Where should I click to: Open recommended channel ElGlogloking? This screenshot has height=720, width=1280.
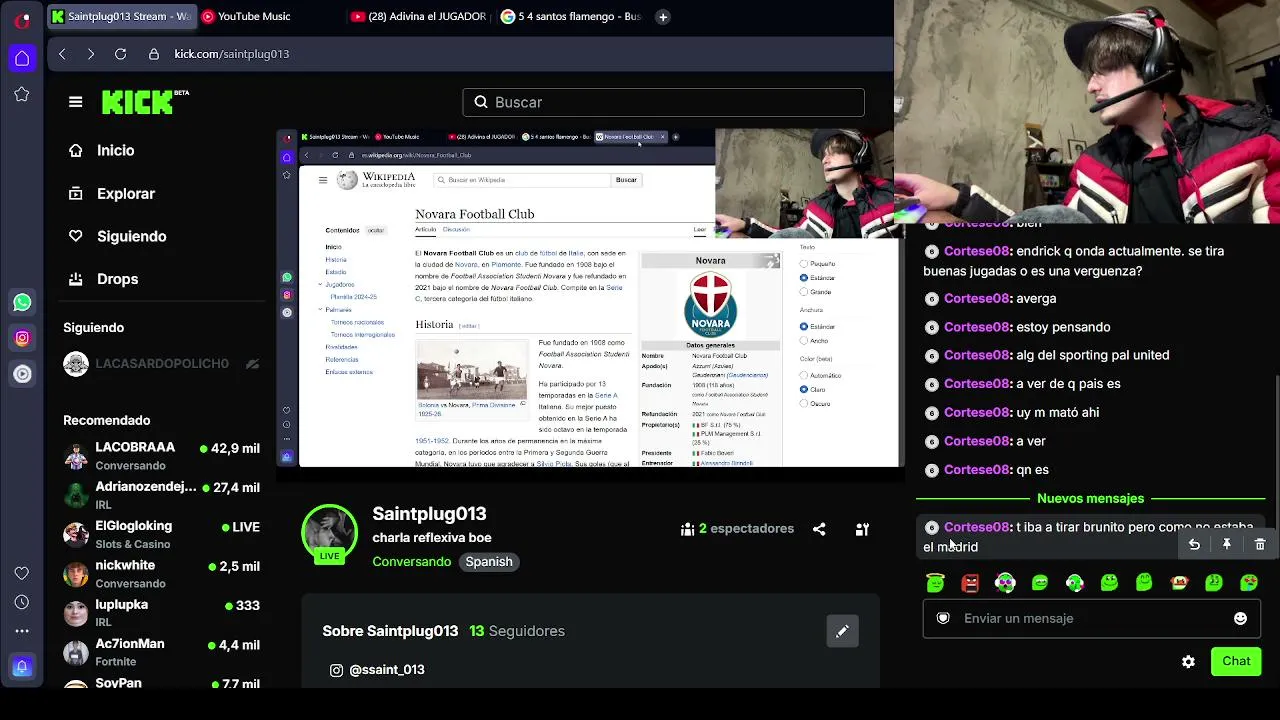161,534
